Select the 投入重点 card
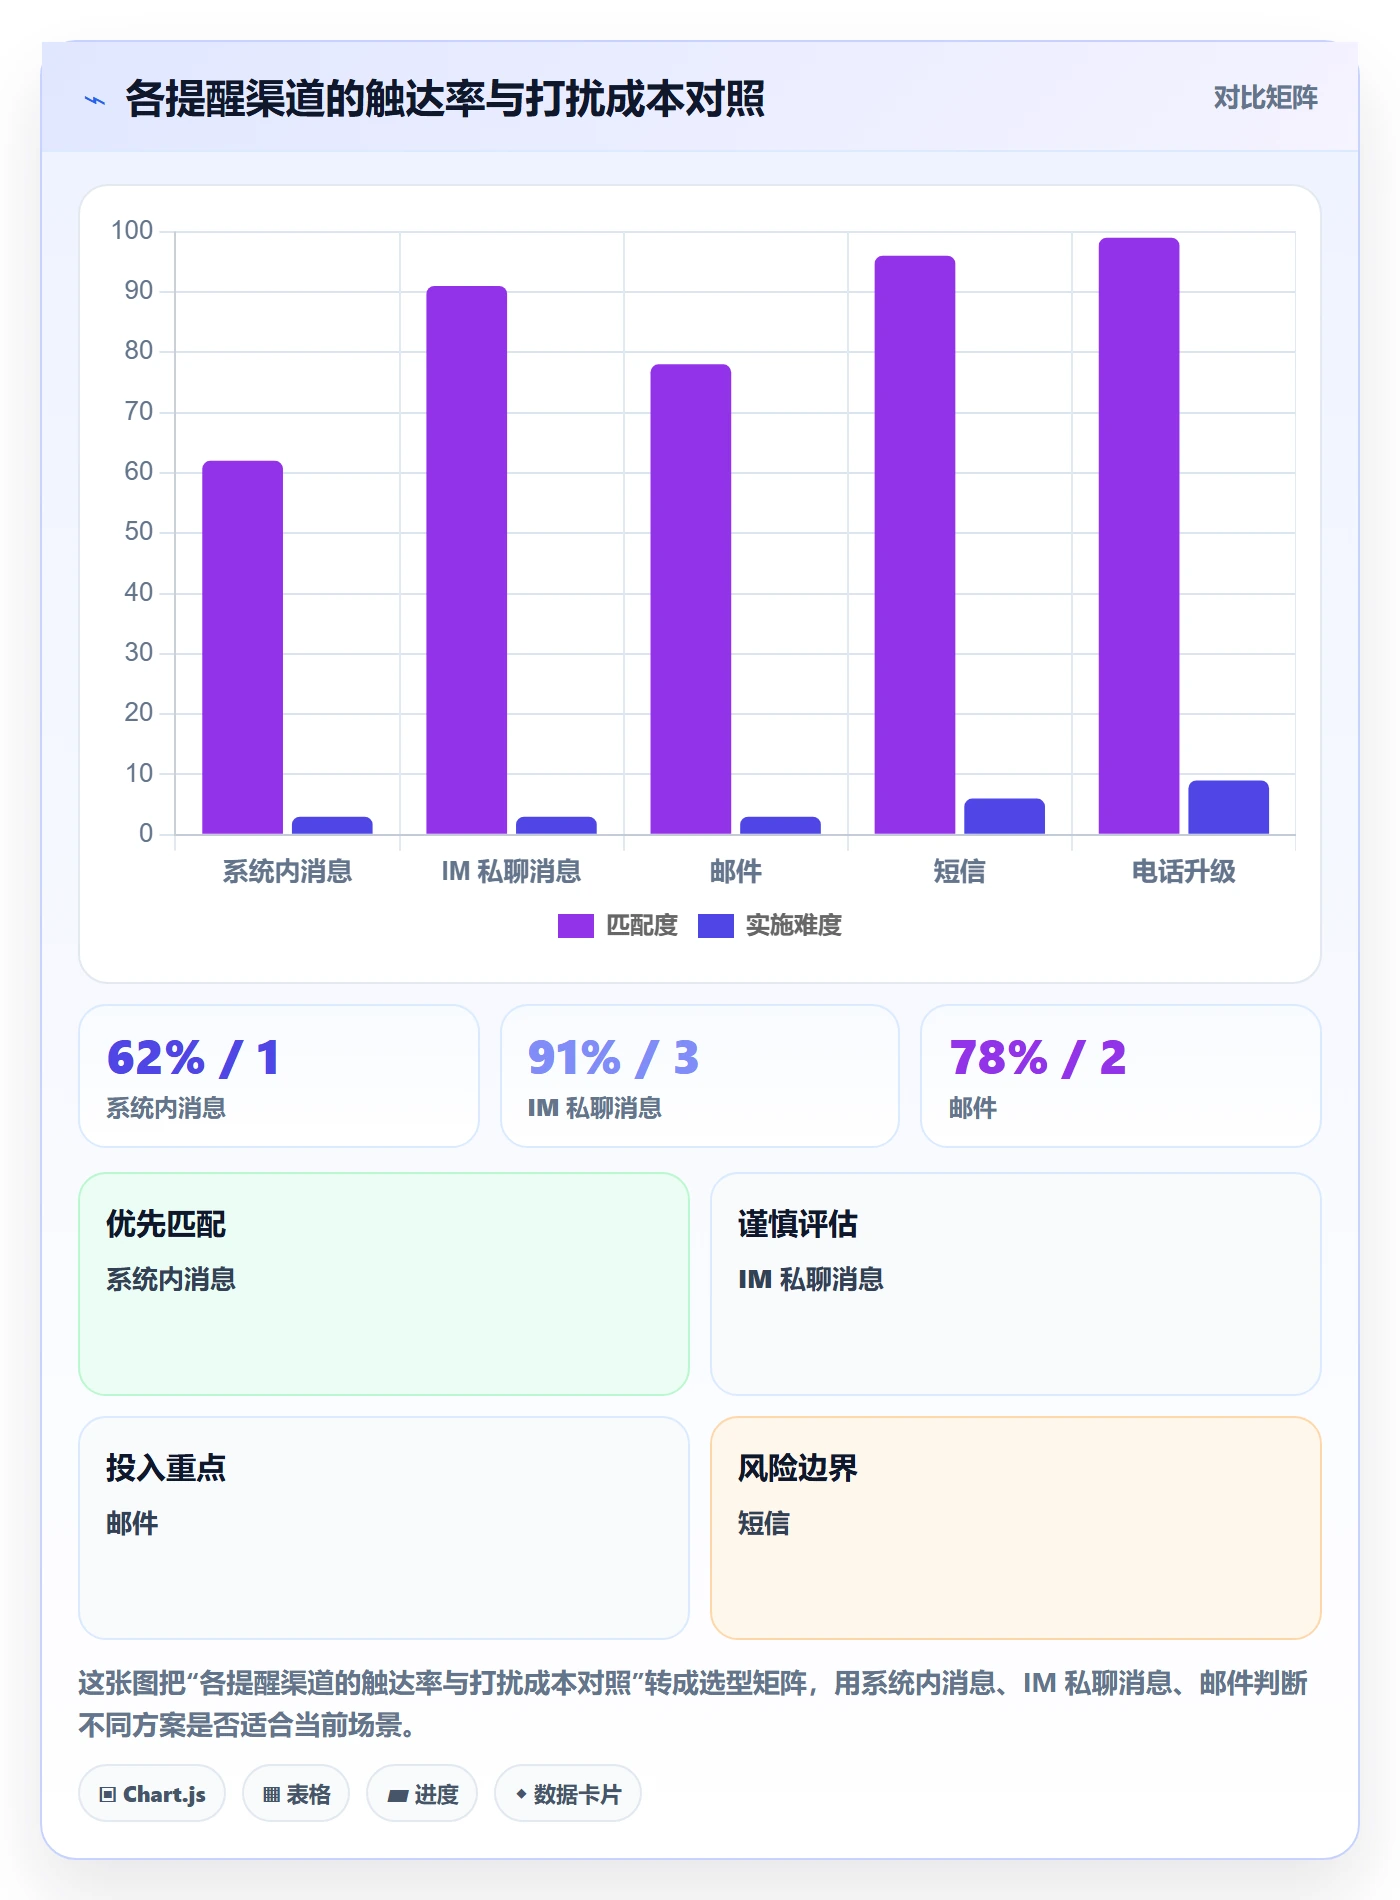 (x=384, y=1528)
